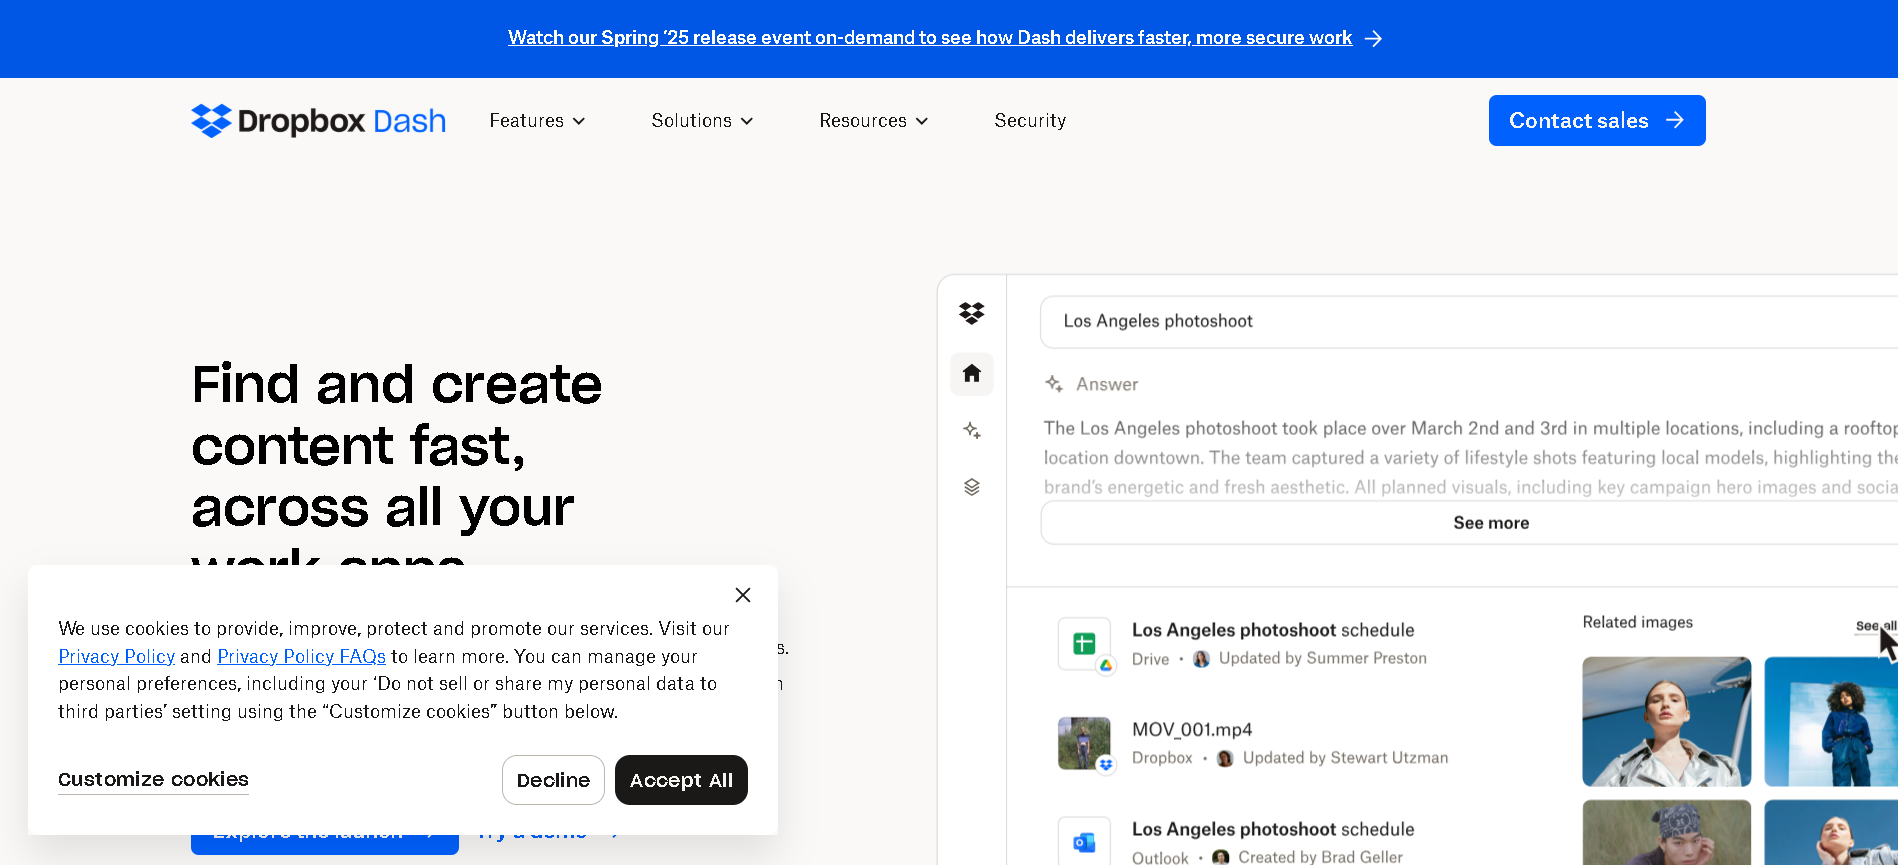Open the Outlook Los Angeles photoshoot schedule result
Viewport: 1898px width, 865px height.
click(1273, 829)
